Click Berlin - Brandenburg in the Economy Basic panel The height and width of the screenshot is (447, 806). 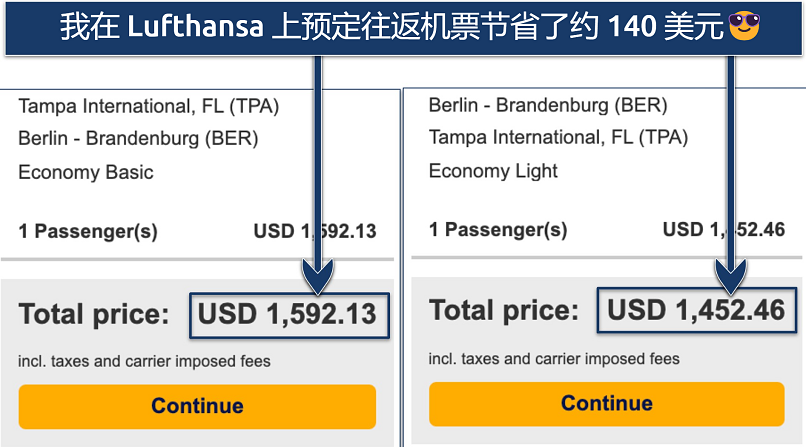tap(138, 138)
